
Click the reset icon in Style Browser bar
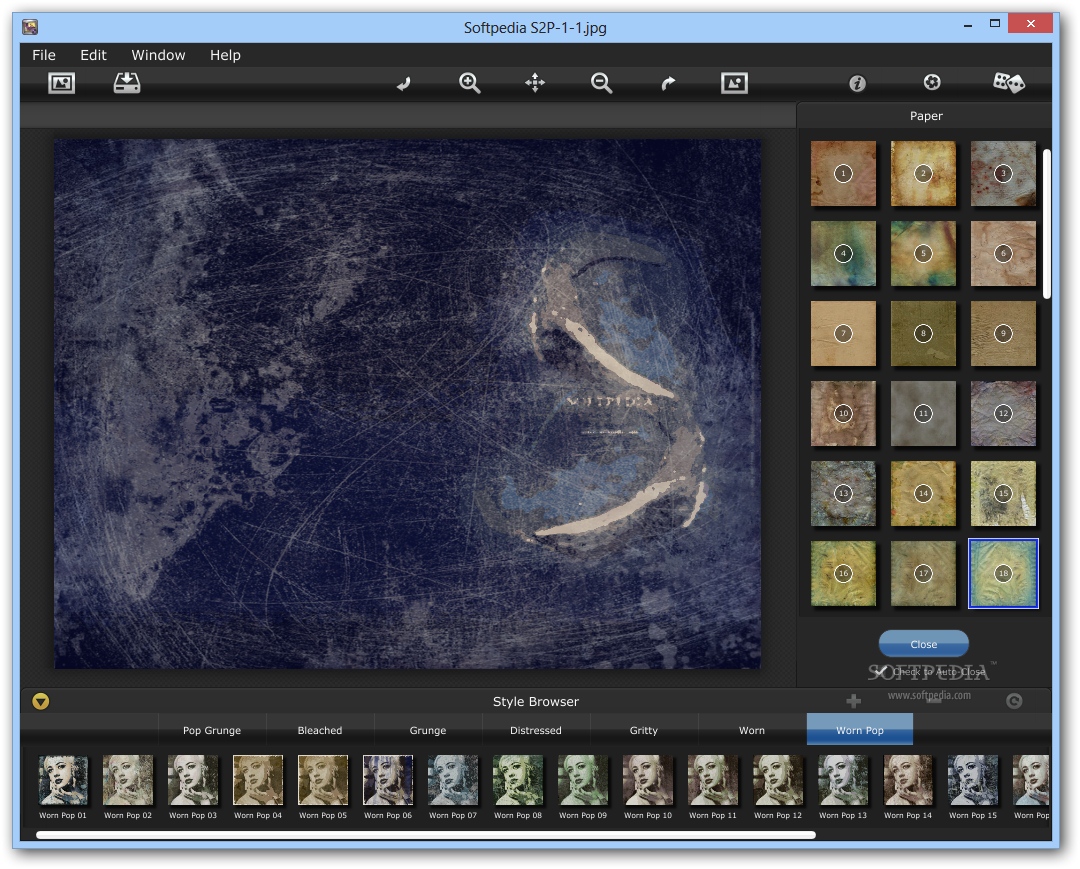(x=1014, y=701)
